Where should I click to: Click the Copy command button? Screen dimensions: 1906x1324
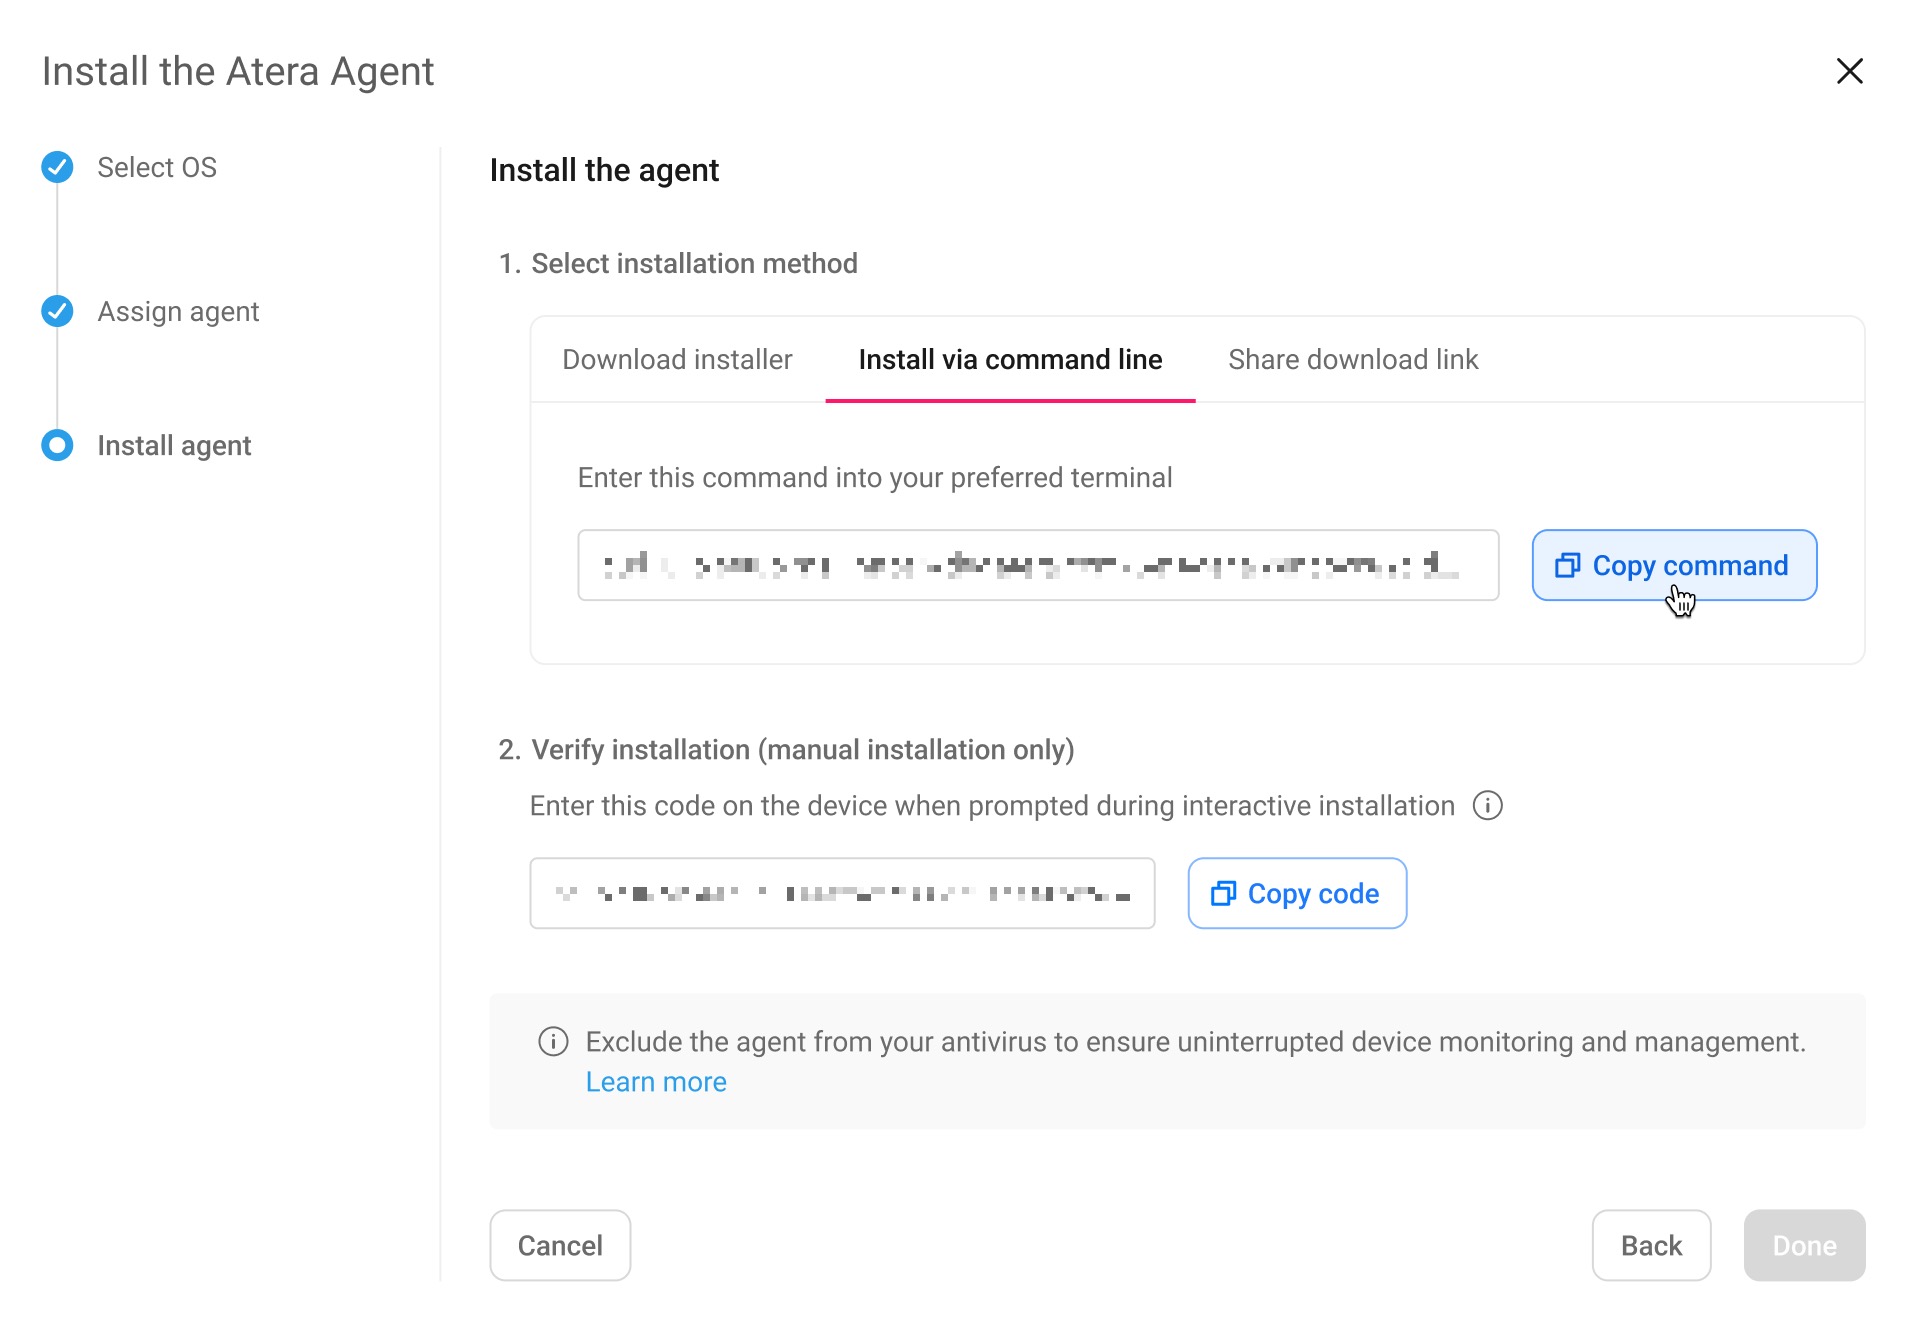click(x=1676, y=564)
